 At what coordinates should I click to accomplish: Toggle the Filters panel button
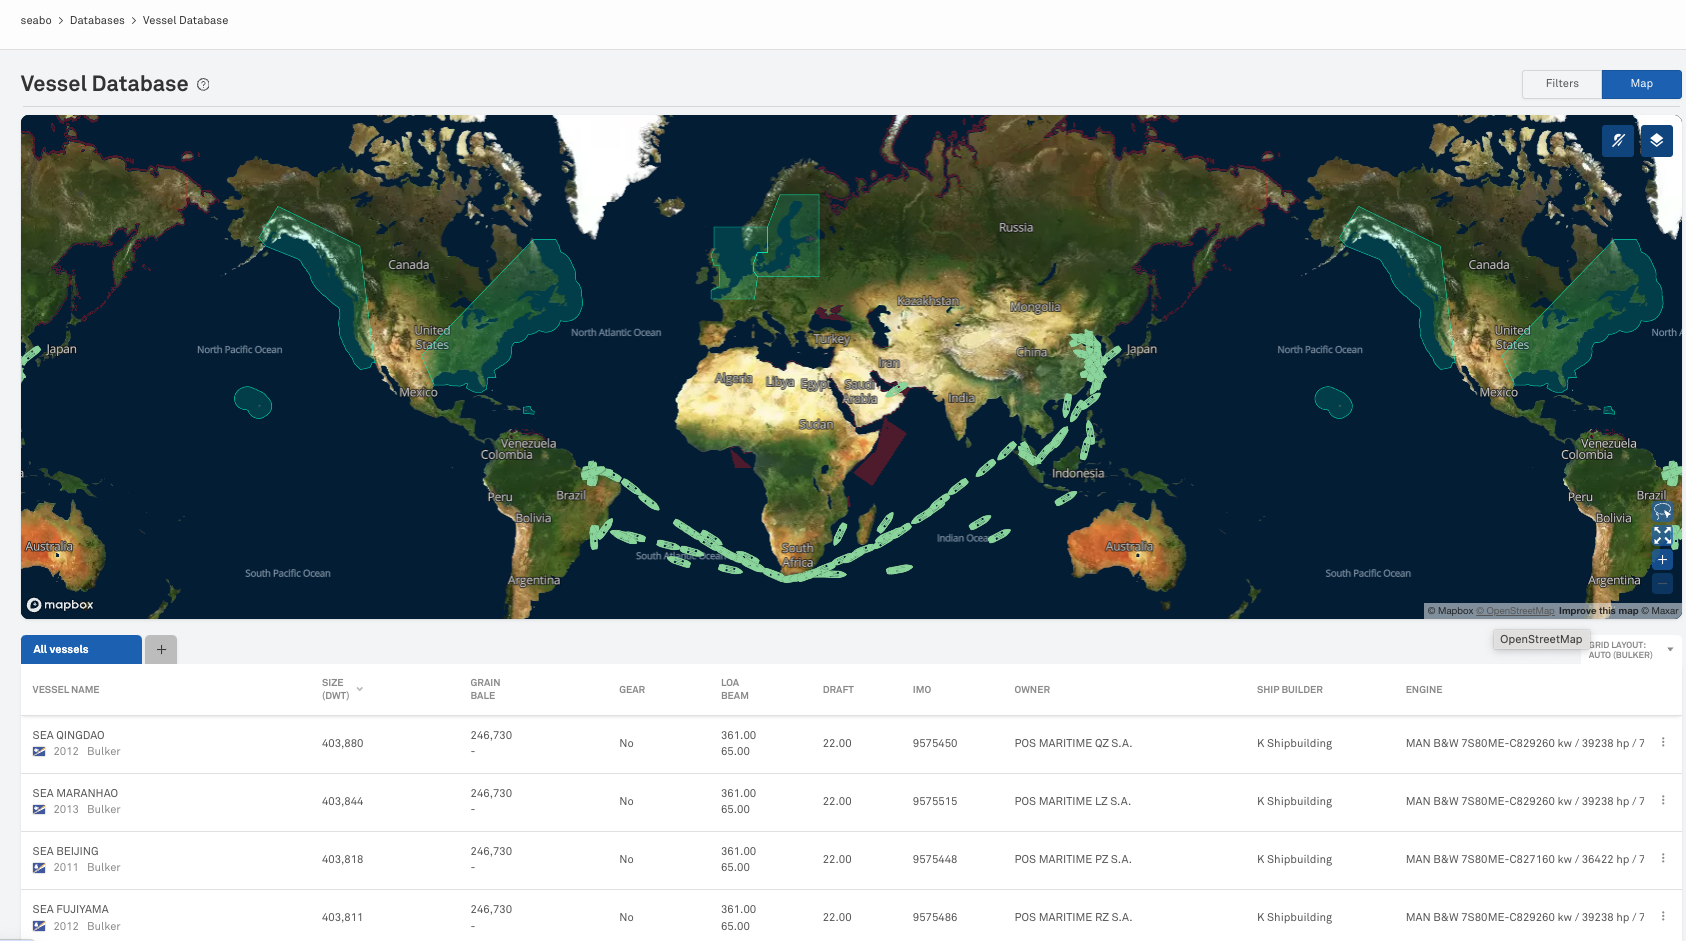point(1561,84)
